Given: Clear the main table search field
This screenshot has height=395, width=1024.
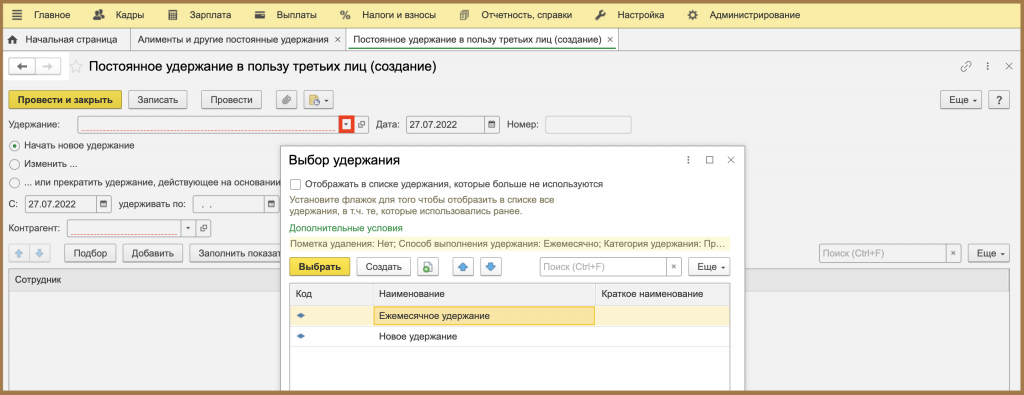Looking at the screenshot, I should (x=953, y=253).
